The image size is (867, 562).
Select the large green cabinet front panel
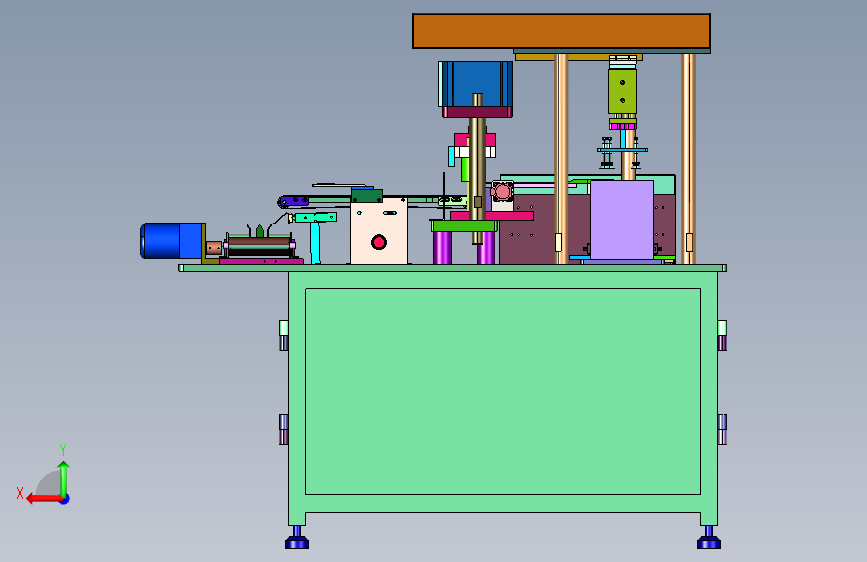coord(503,391)
